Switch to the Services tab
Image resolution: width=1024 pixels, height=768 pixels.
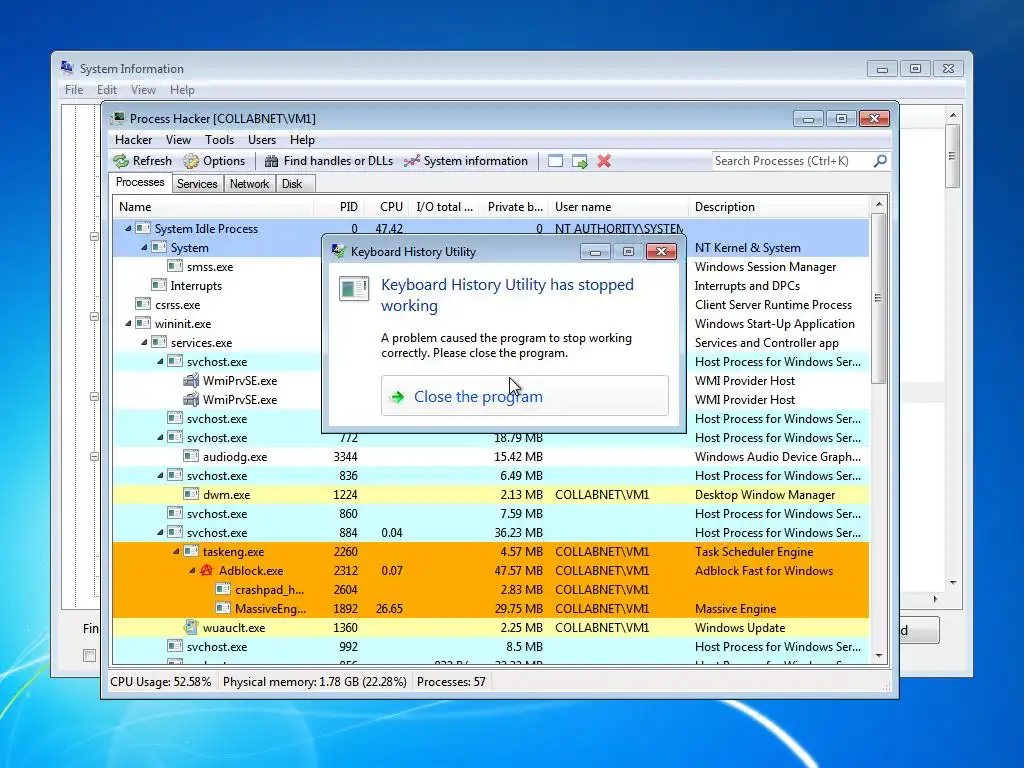tap(197, 184)
